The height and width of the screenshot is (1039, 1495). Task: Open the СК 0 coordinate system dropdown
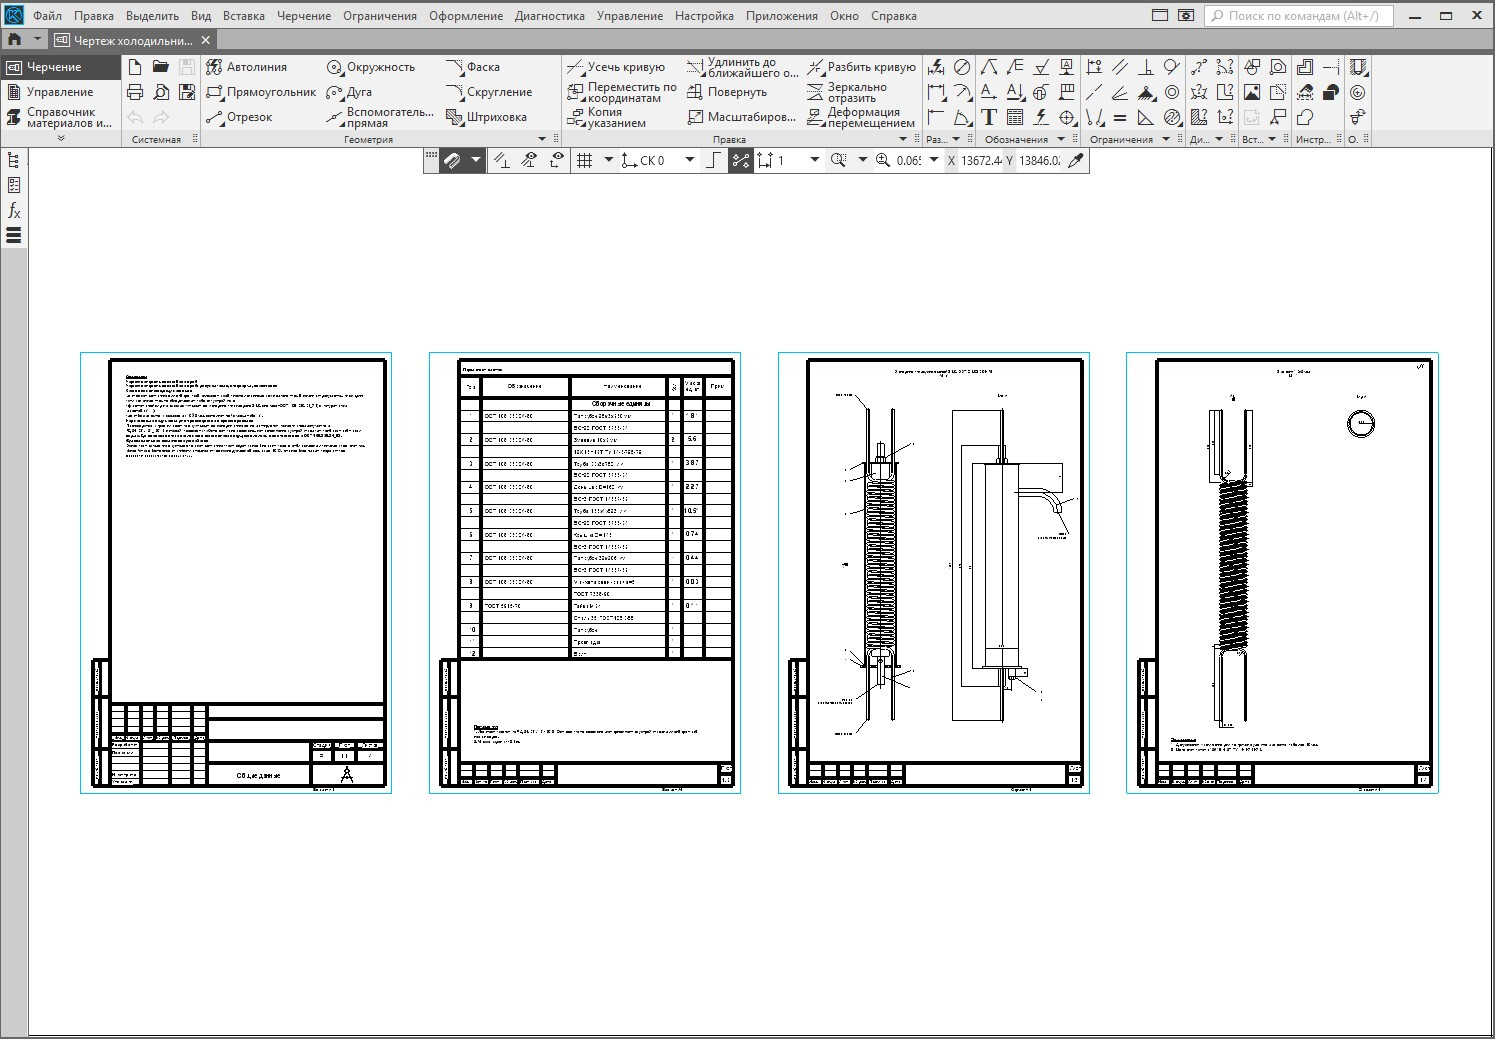tap(689, 160)
